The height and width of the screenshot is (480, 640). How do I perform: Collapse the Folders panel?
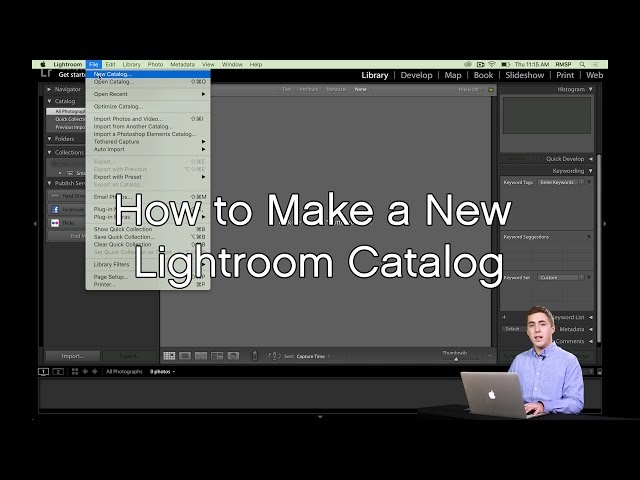[49, 139]
